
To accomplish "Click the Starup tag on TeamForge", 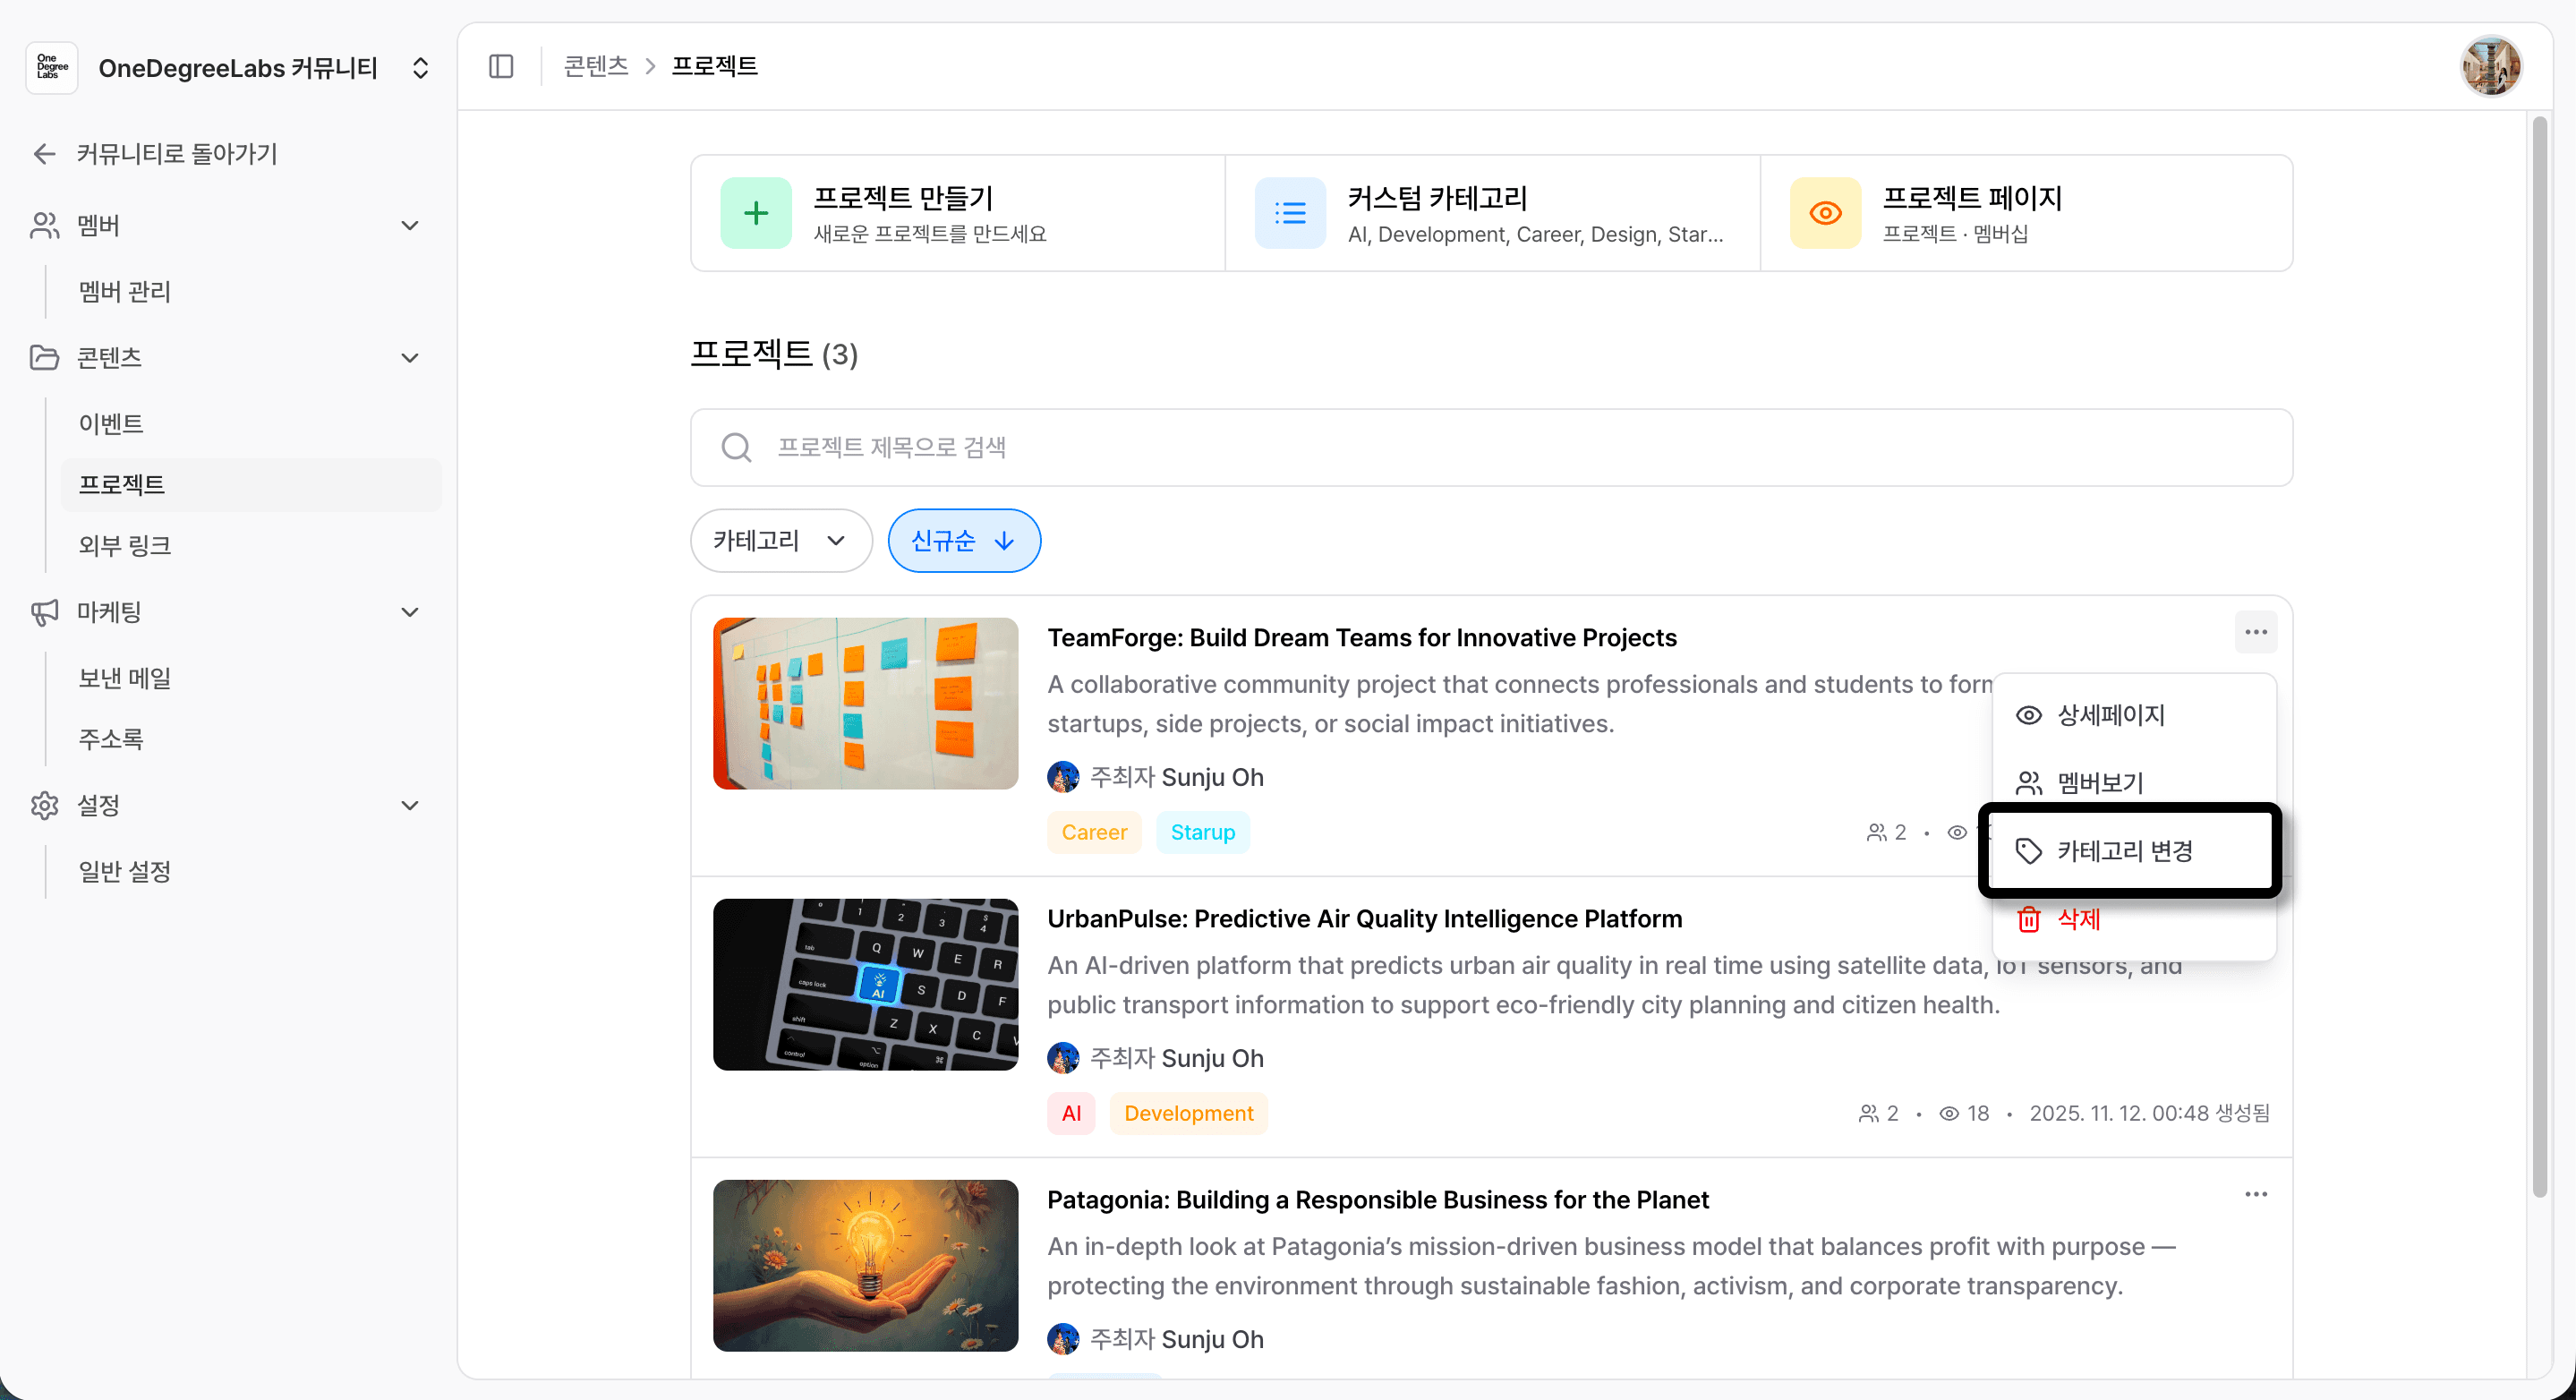I will coord(1202,832).
